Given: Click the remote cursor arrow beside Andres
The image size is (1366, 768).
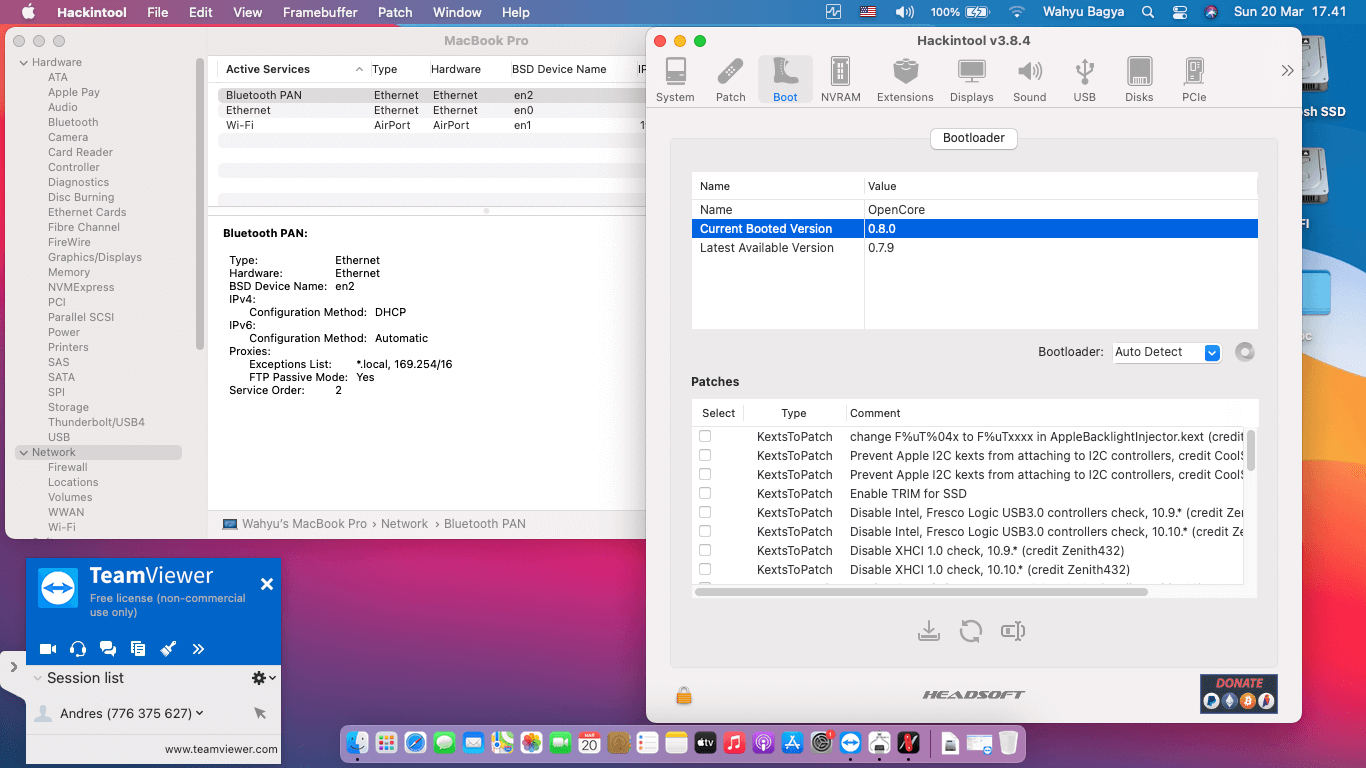Looking at the screenshot, I should tap(260, 713).
